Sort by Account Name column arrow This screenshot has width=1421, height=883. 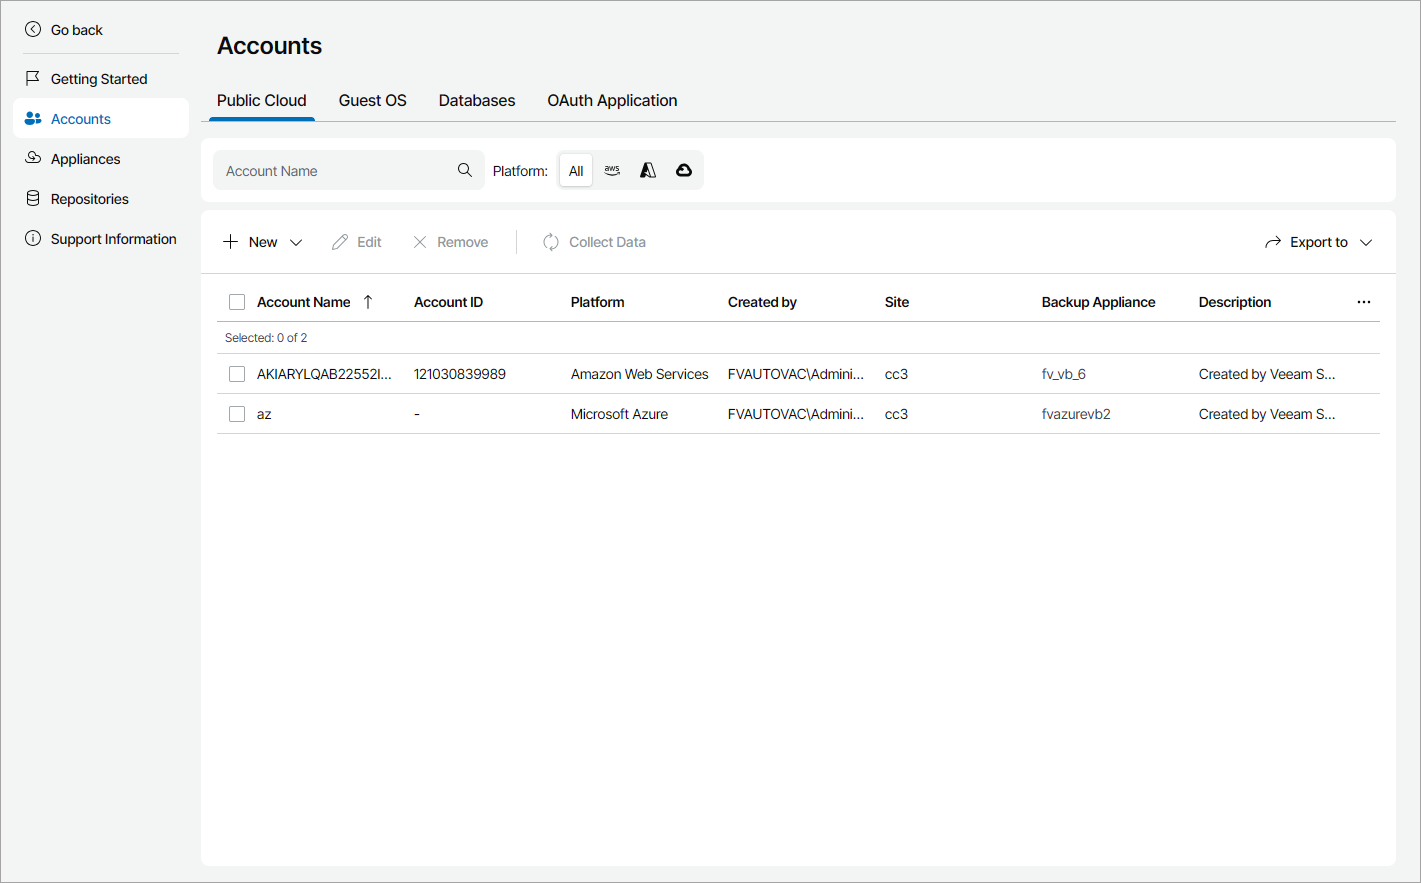[368, 302]
